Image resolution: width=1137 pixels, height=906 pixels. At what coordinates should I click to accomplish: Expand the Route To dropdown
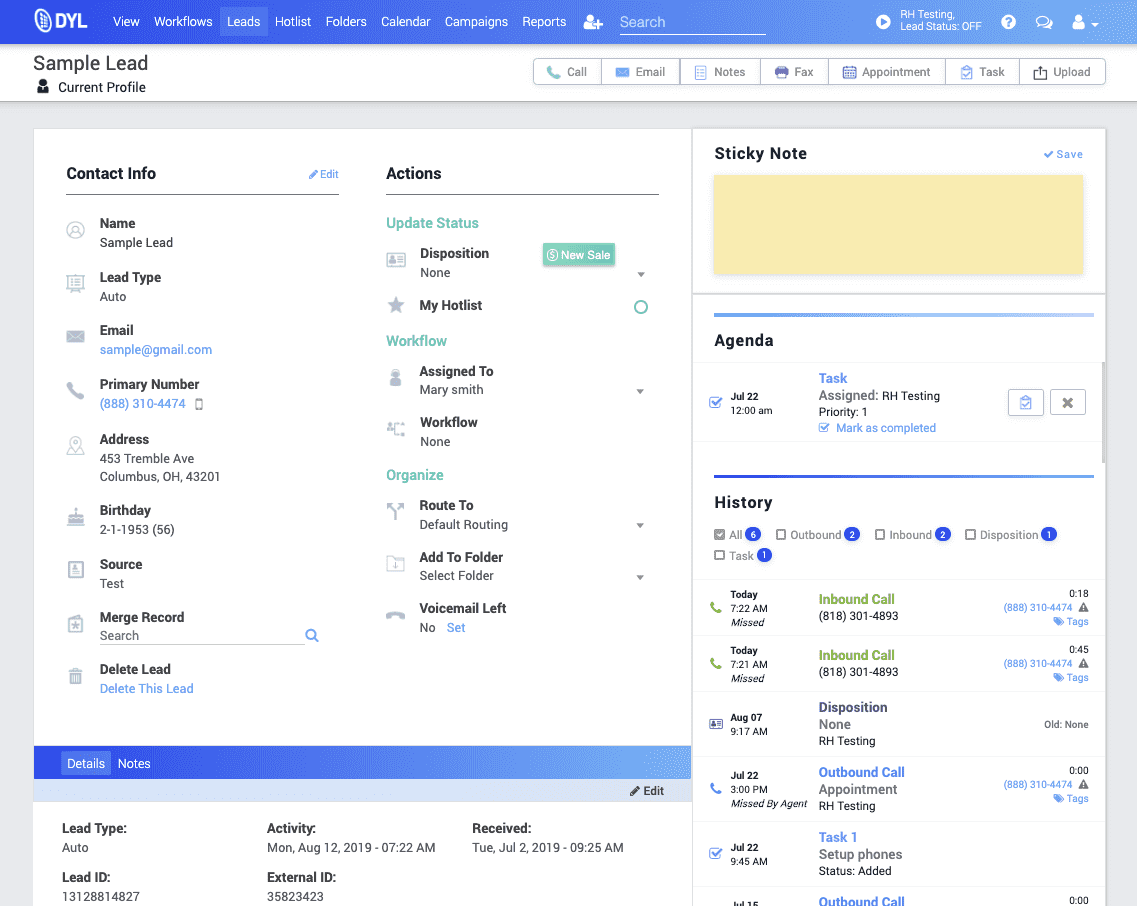[641, 526]
